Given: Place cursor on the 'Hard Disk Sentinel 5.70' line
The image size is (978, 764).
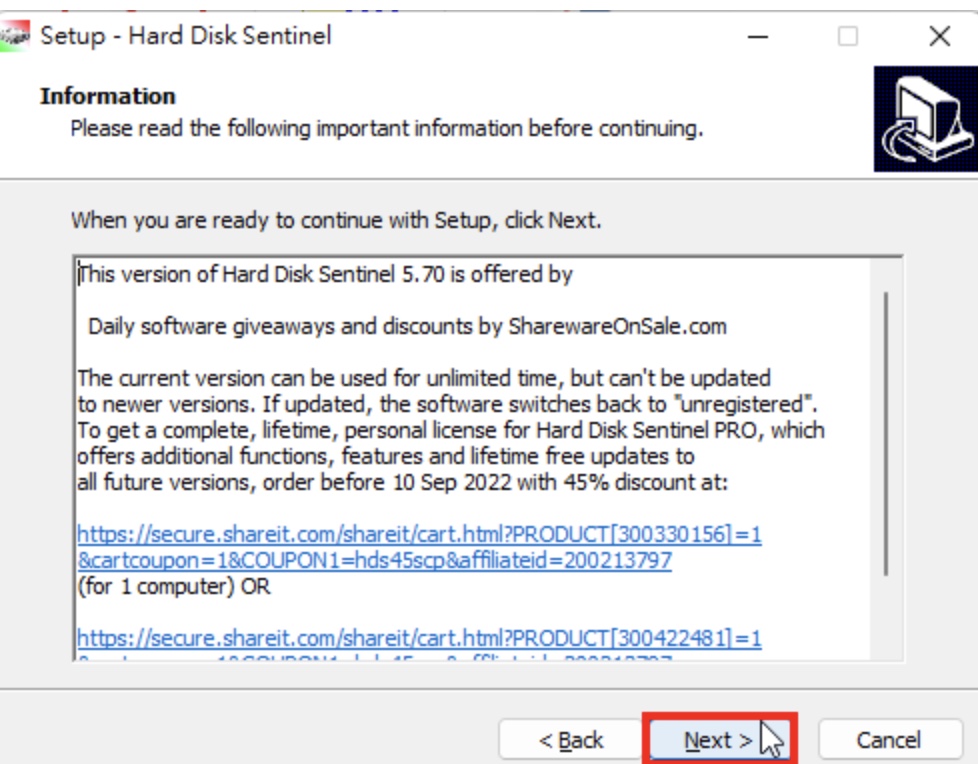Looking at the screenshot, I should coord(325,274).
